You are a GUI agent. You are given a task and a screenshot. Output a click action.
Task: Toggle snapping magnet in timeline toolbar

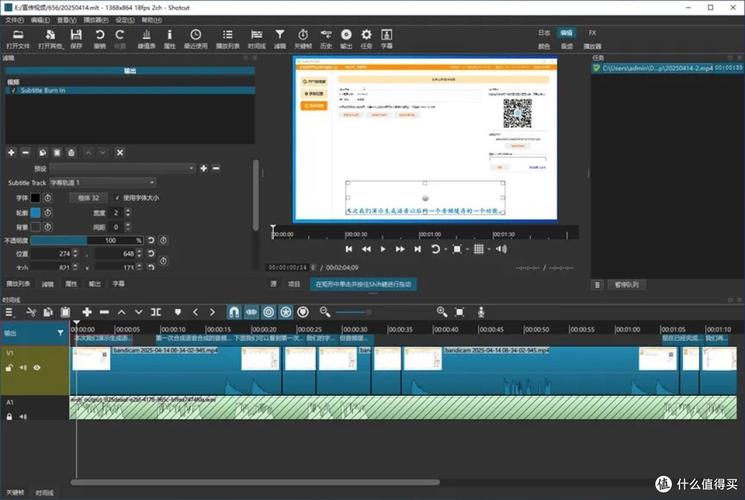(234, 312)
